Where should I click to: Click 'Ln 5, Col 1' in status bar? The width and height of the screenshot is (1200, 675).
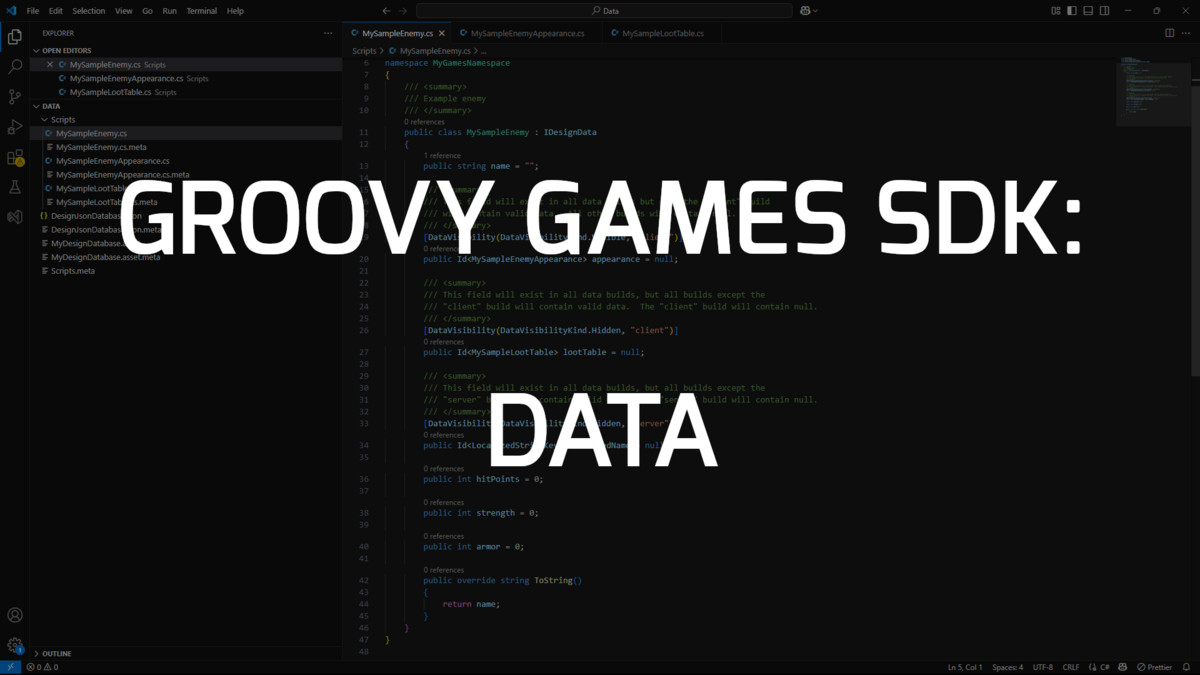(x=965, y=667)
